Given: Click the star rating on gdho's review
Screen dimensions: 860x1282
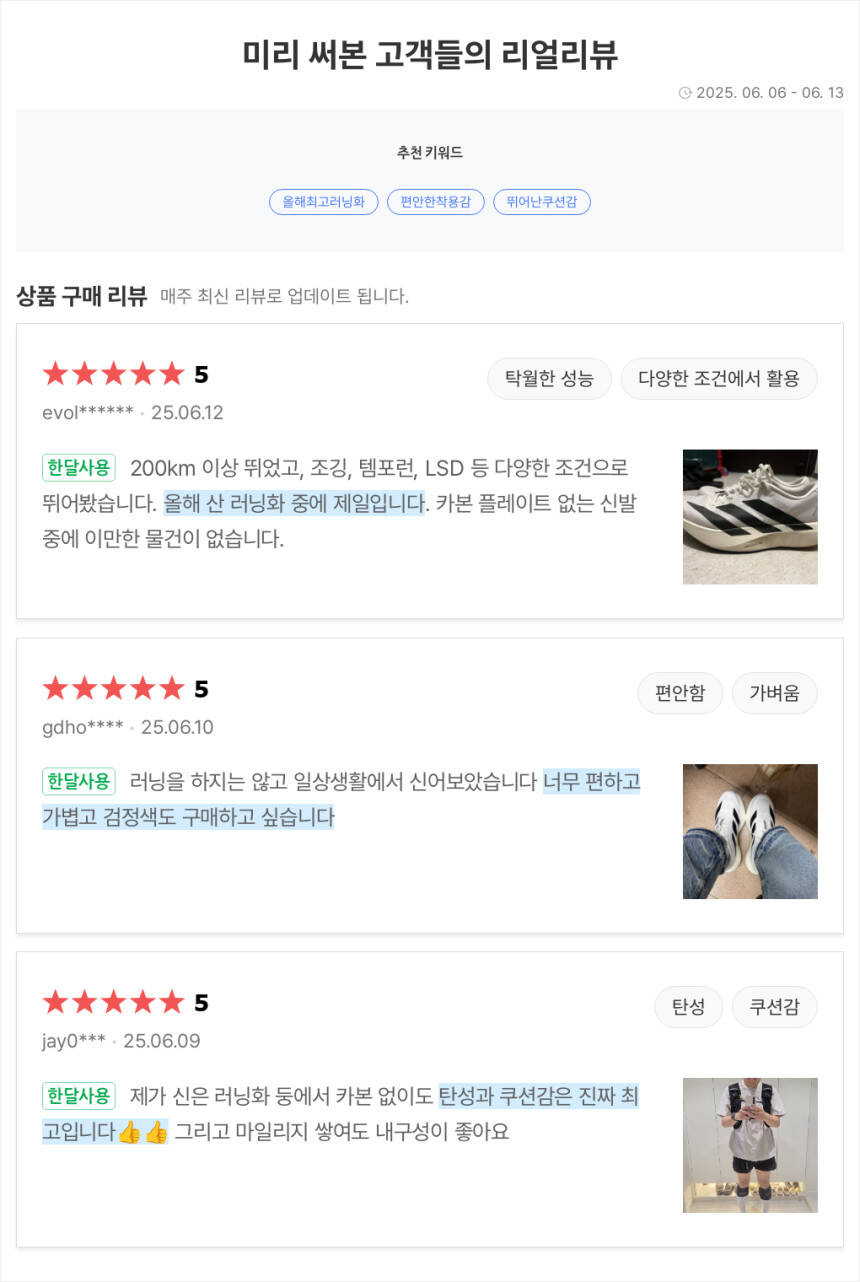Looking at the screenshot, I should pyautogui.click(x=113, y=689).
